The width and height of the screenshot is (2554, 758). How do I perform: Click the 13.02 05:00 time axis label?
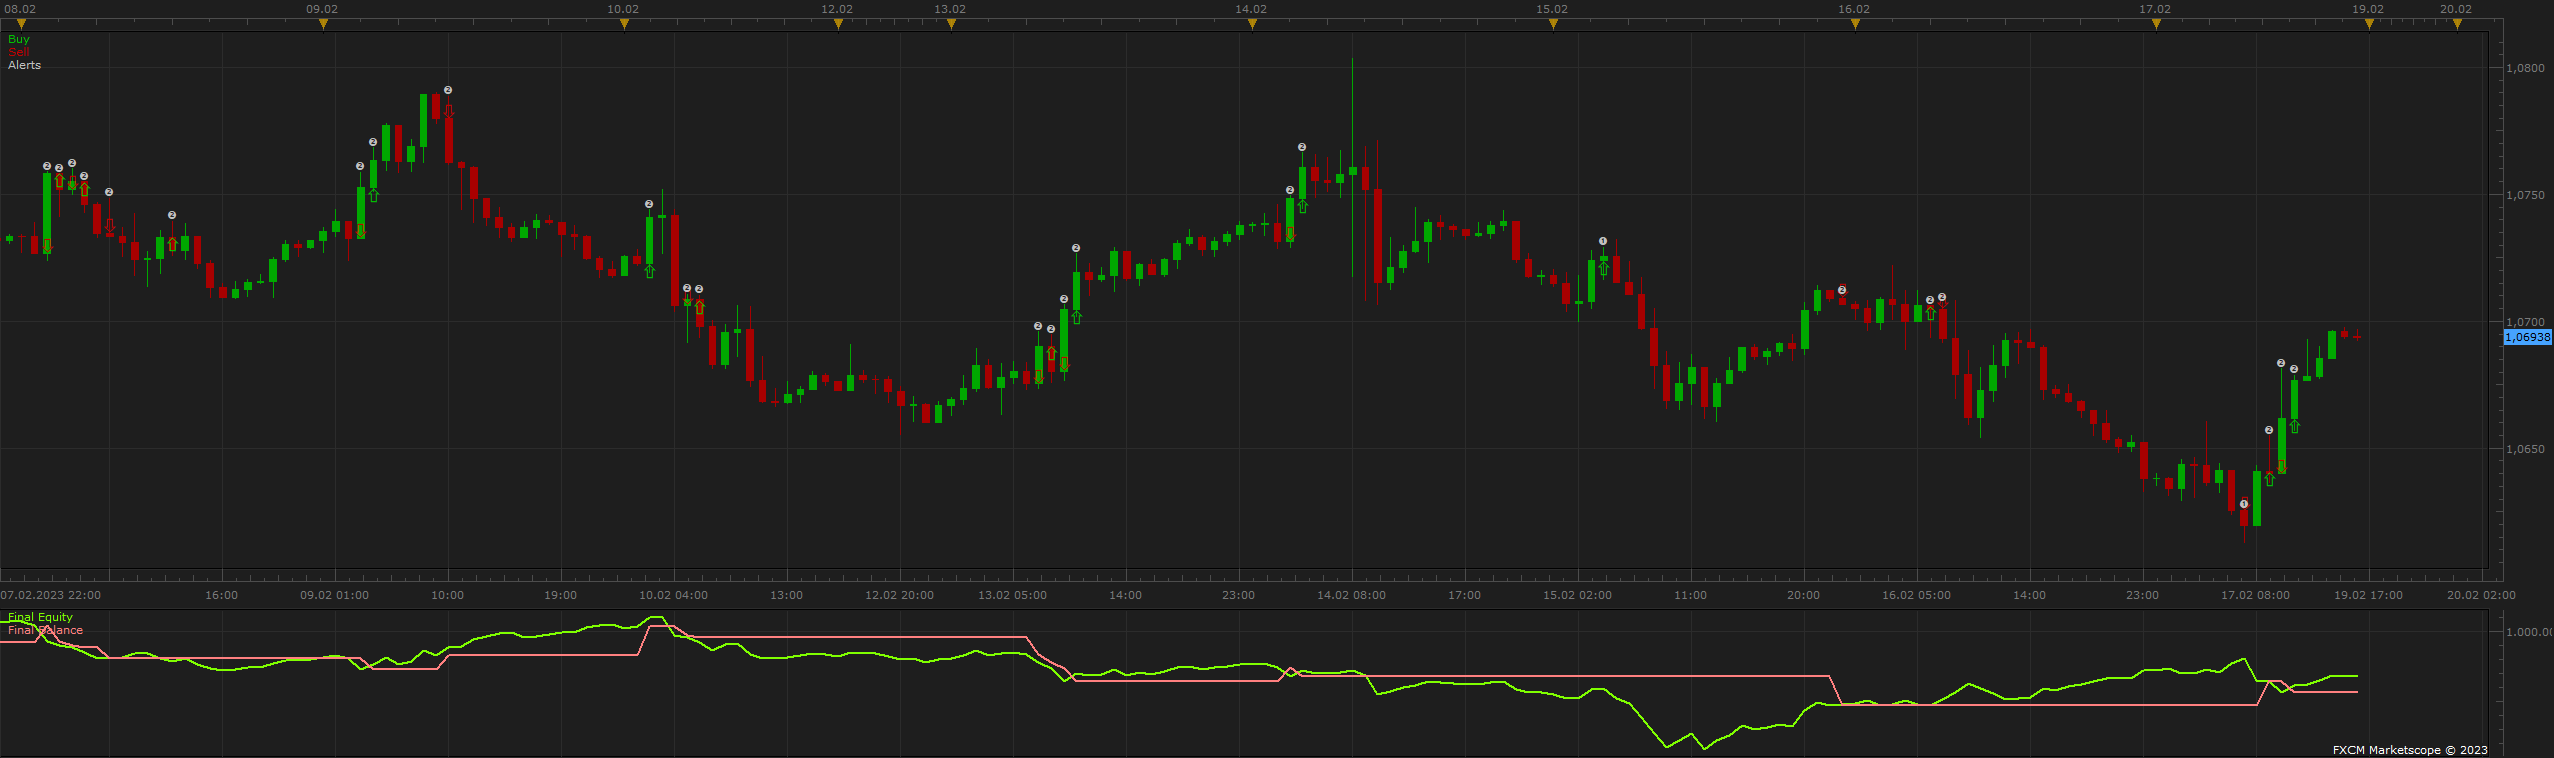click(x=1012, y=595)
